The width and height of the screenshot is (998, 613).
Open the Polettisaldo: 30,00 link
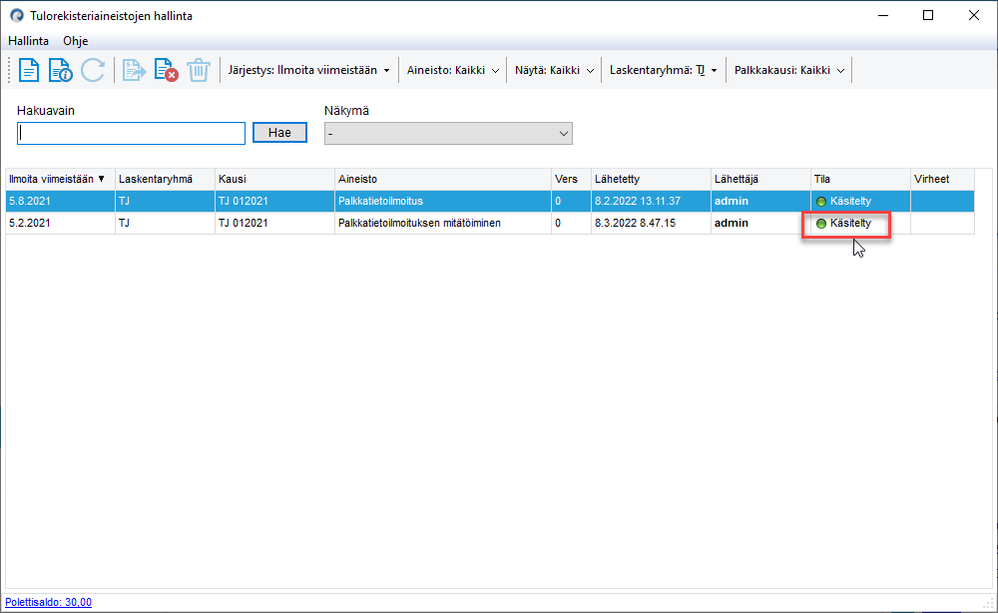(48, 602)
